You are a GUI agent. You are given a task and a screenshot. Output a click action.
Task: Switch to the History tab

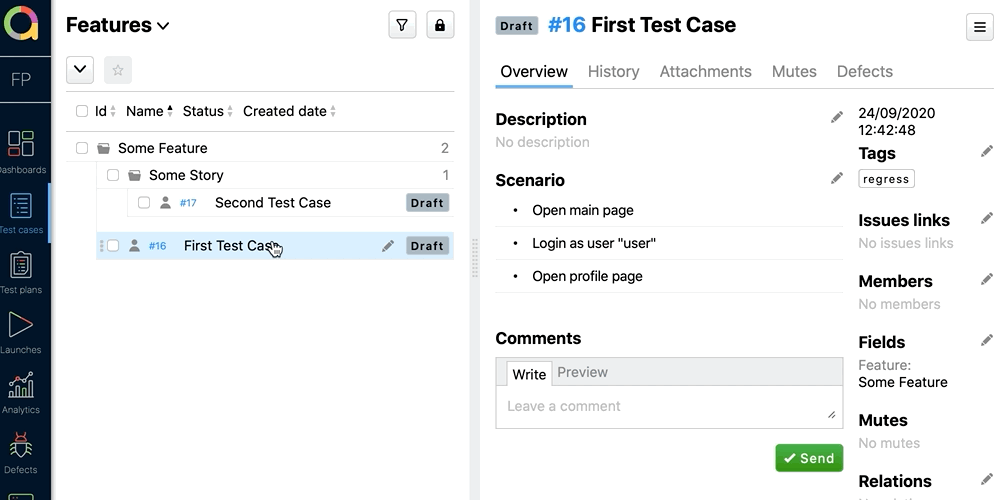[613, 71]
